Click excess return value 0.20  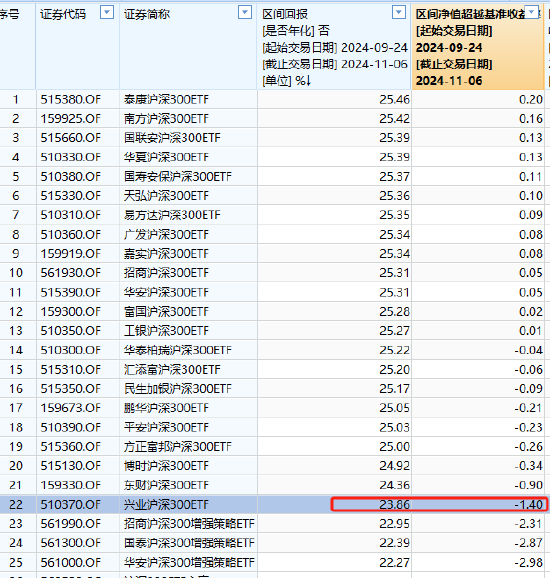point(531,100)
